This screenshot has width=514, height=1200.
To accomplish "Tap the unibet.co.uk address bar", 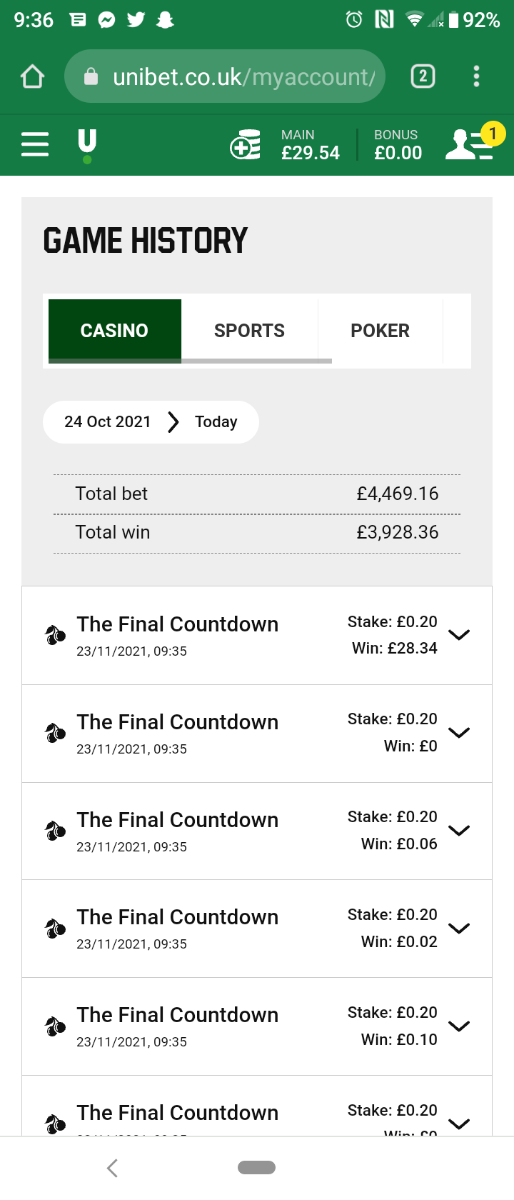I will [225, 76].
